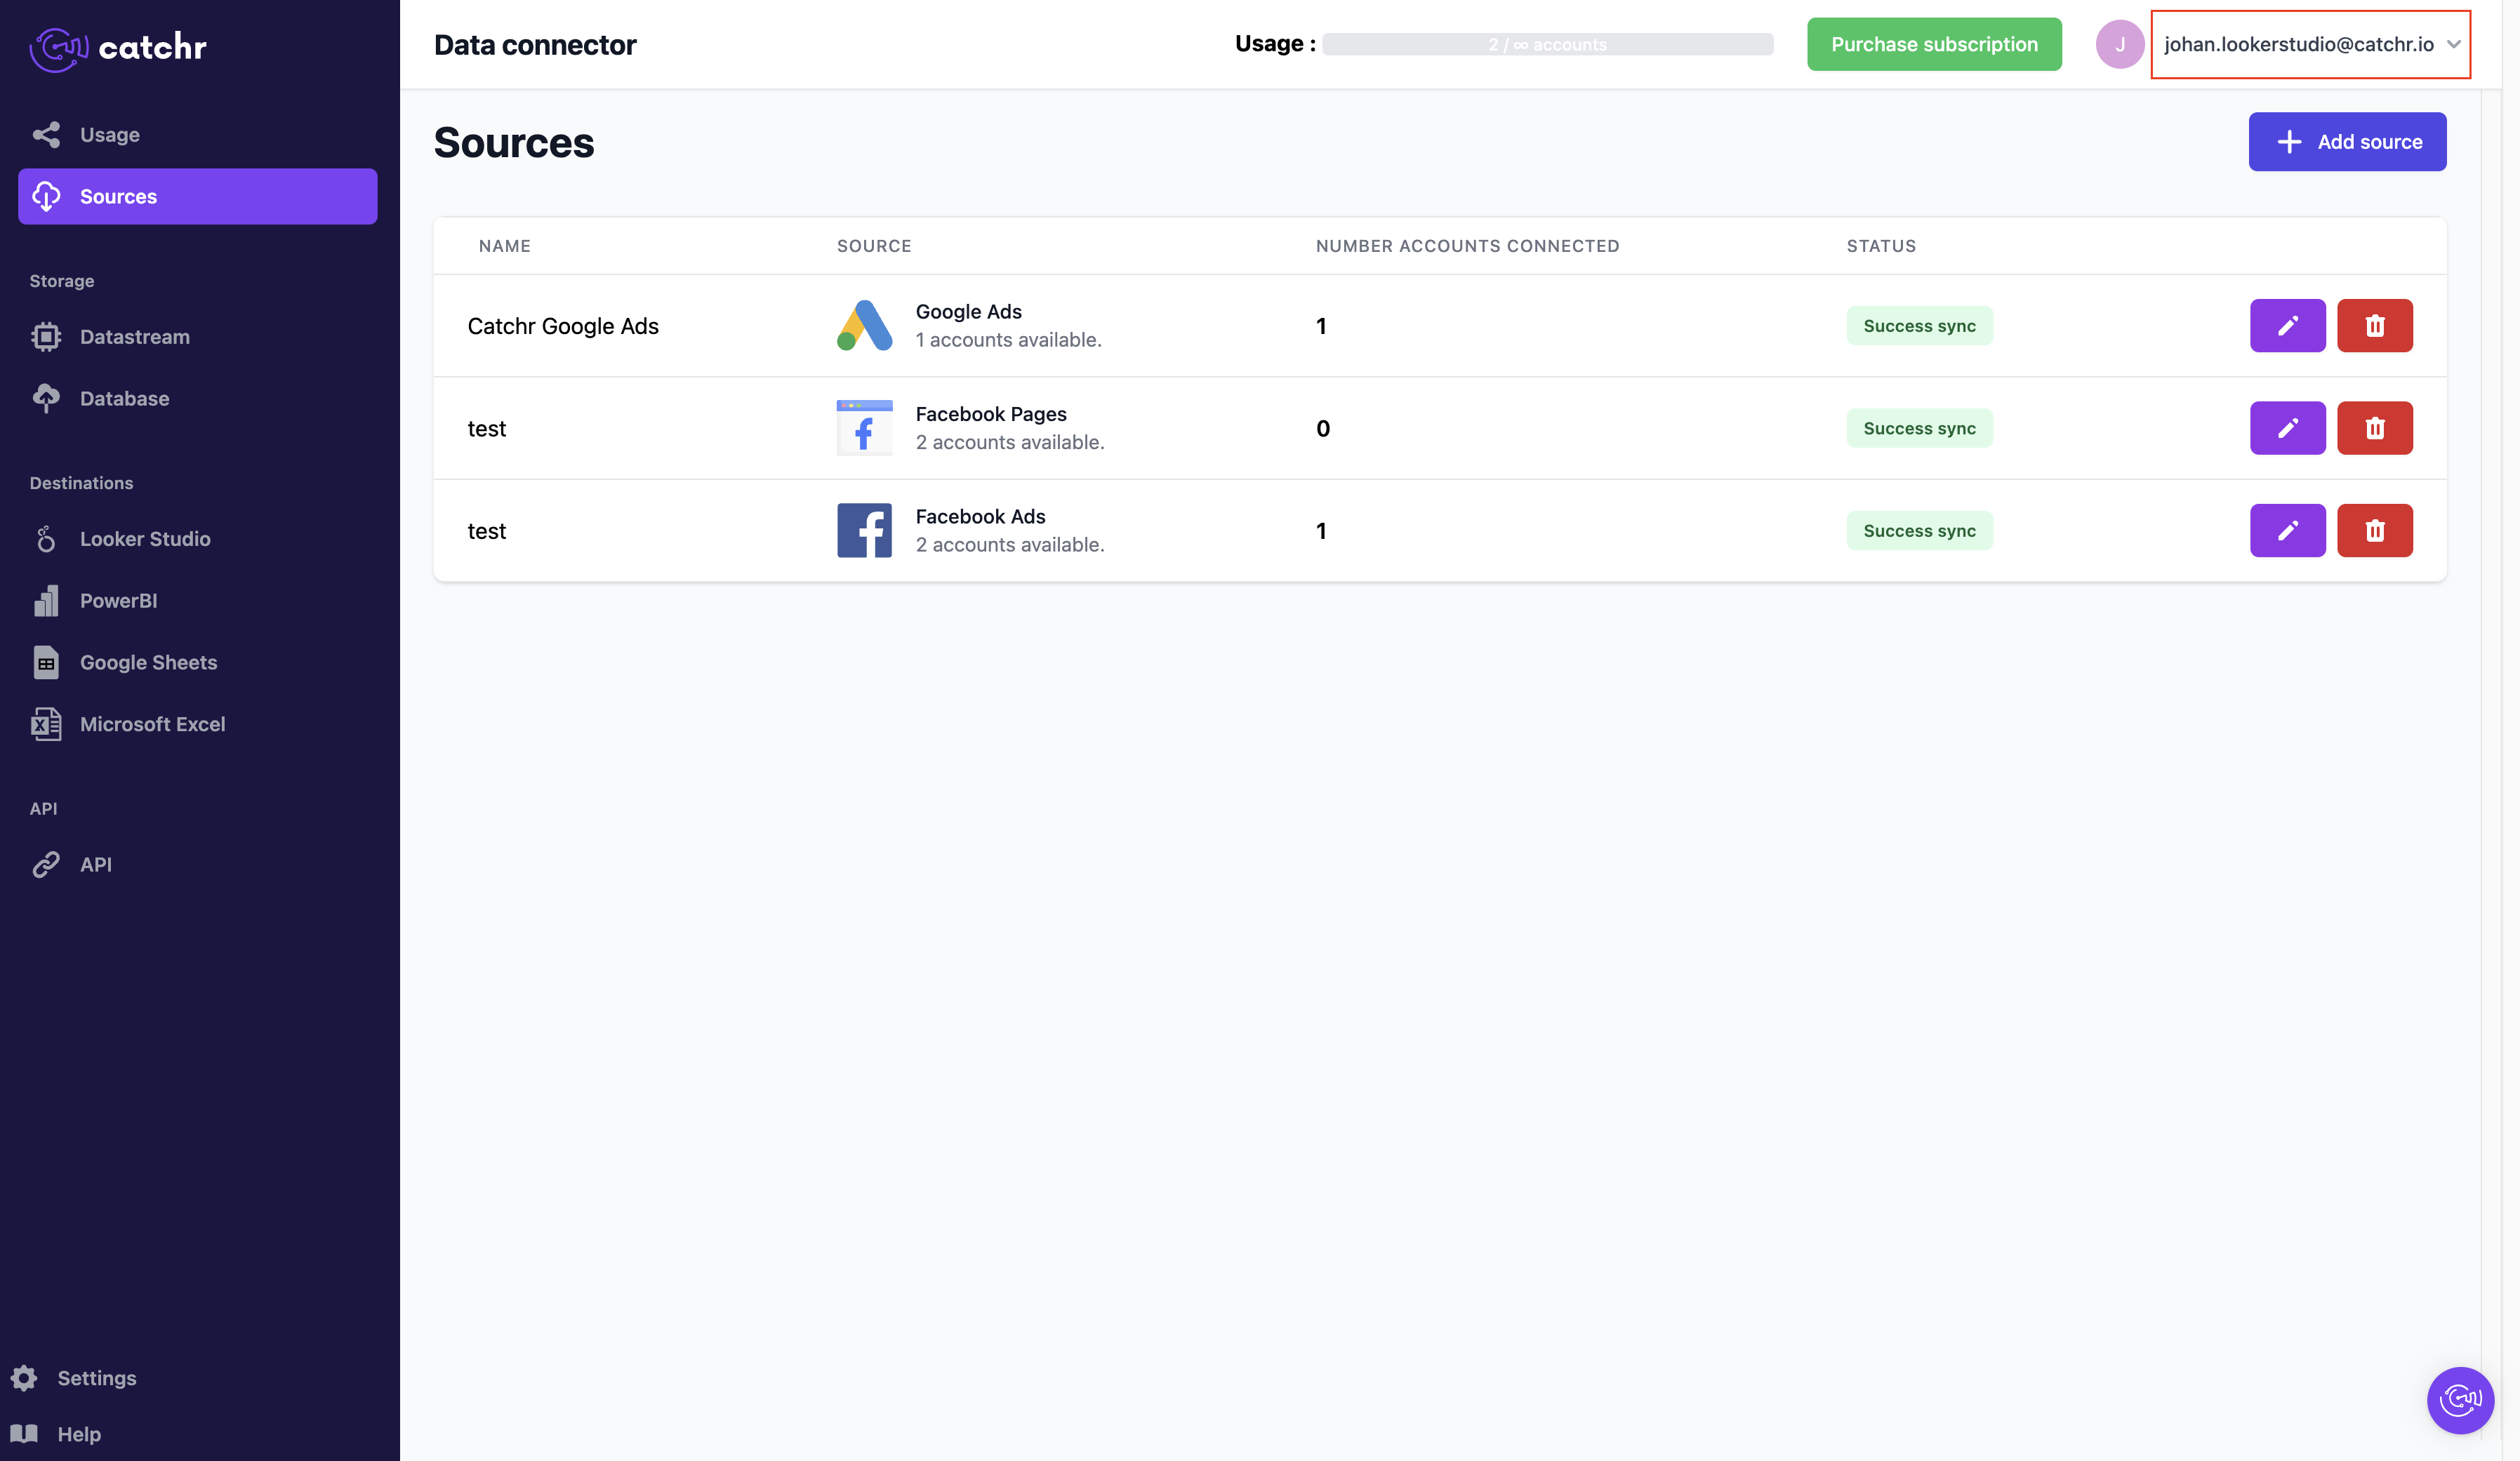
Task: Click the catchr logo
Action: (x=118, y=47)
